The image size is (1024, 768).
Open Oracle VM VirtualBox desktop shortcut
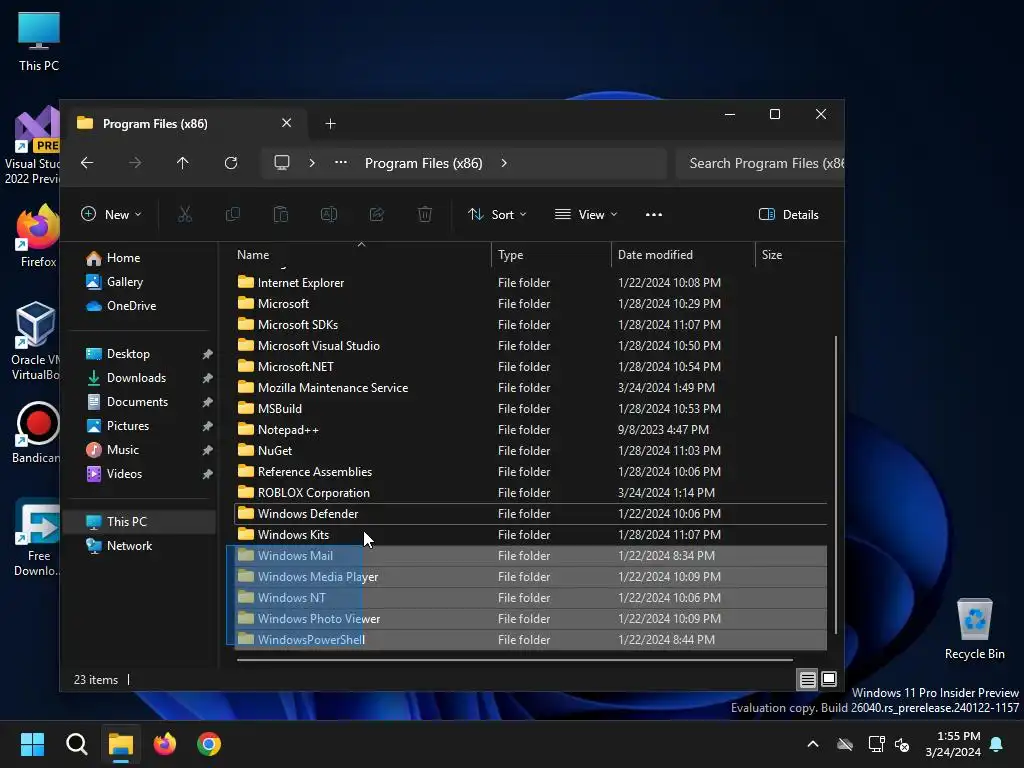(x=36, y=341)
